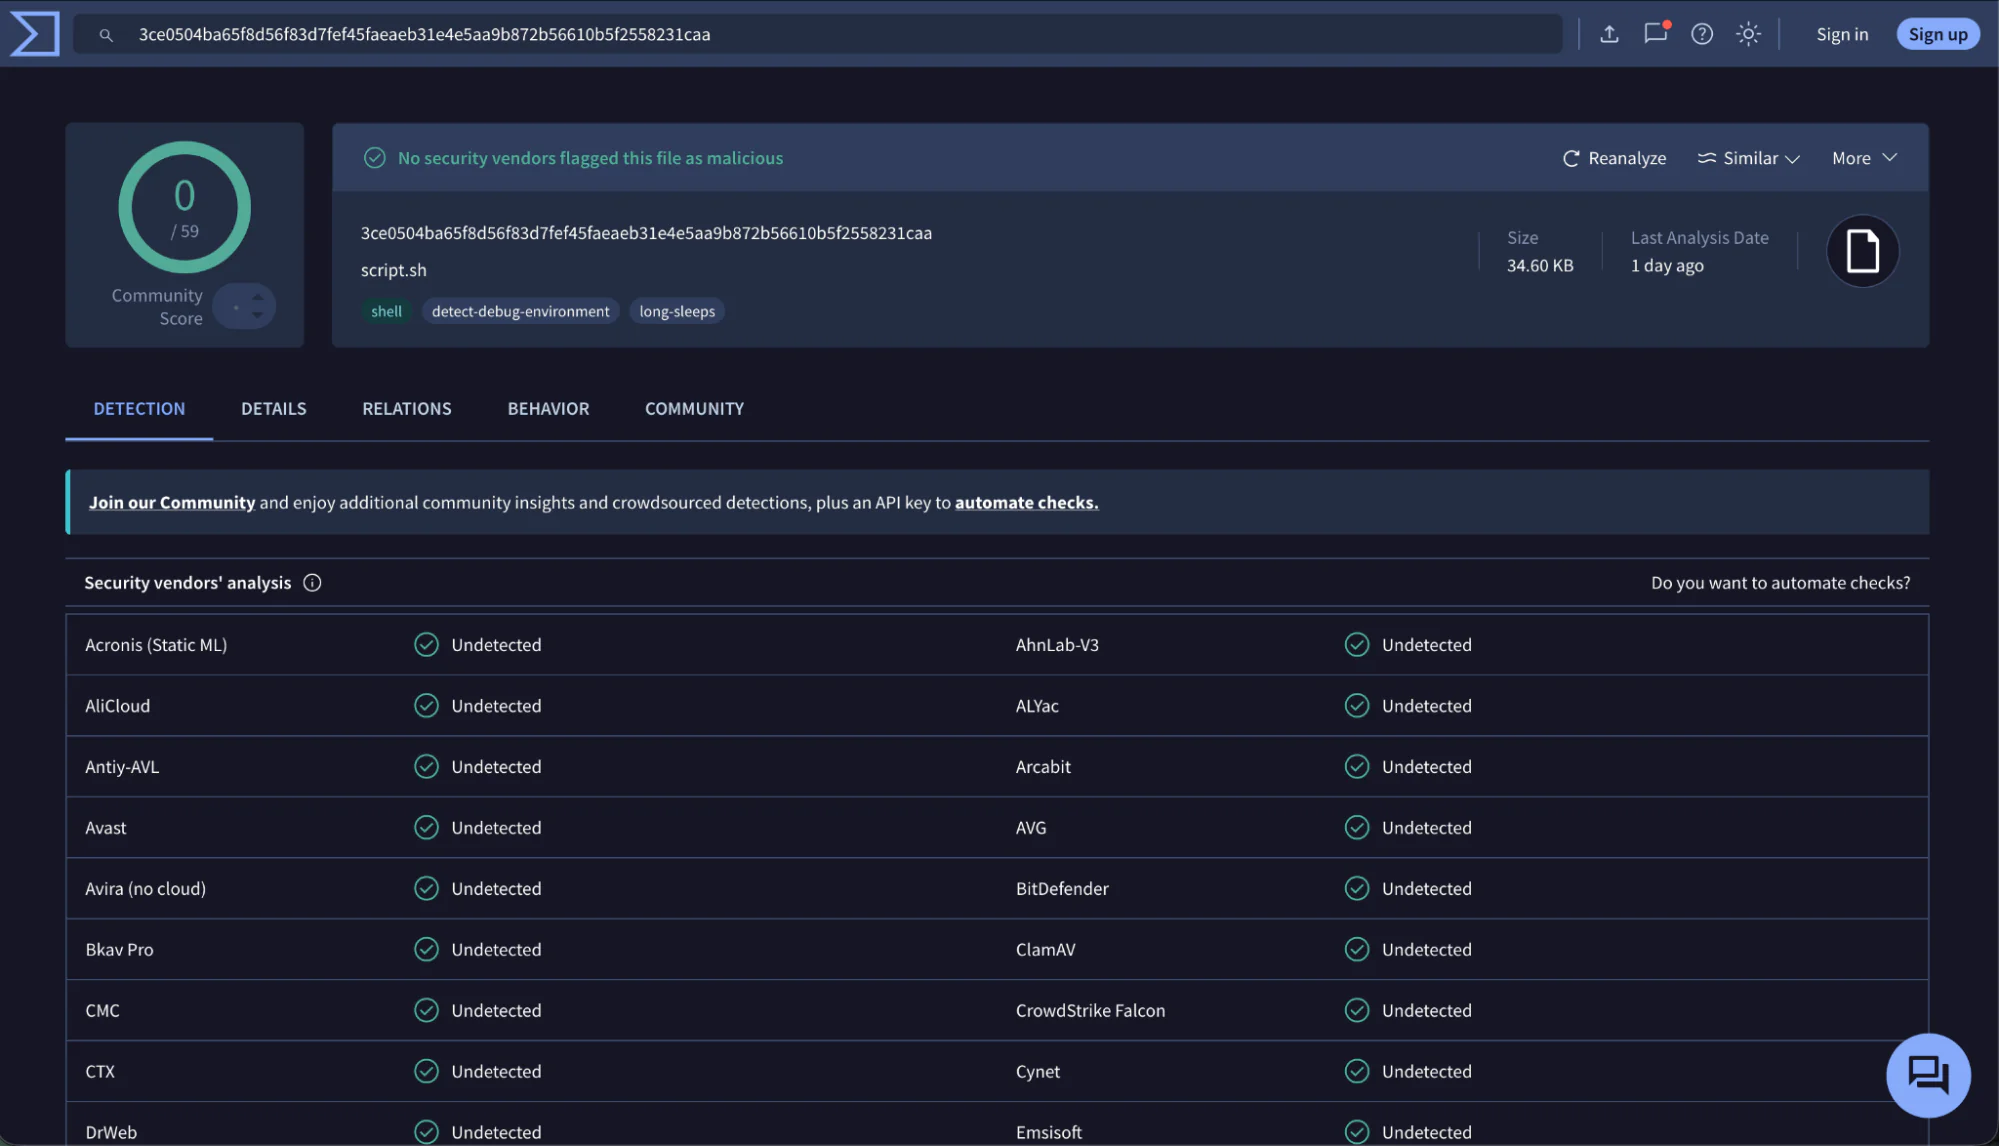This screenshot has width=1999, height=1146.
Task: Click the ClamAV vendor name
Action: tap(1045, 950)
